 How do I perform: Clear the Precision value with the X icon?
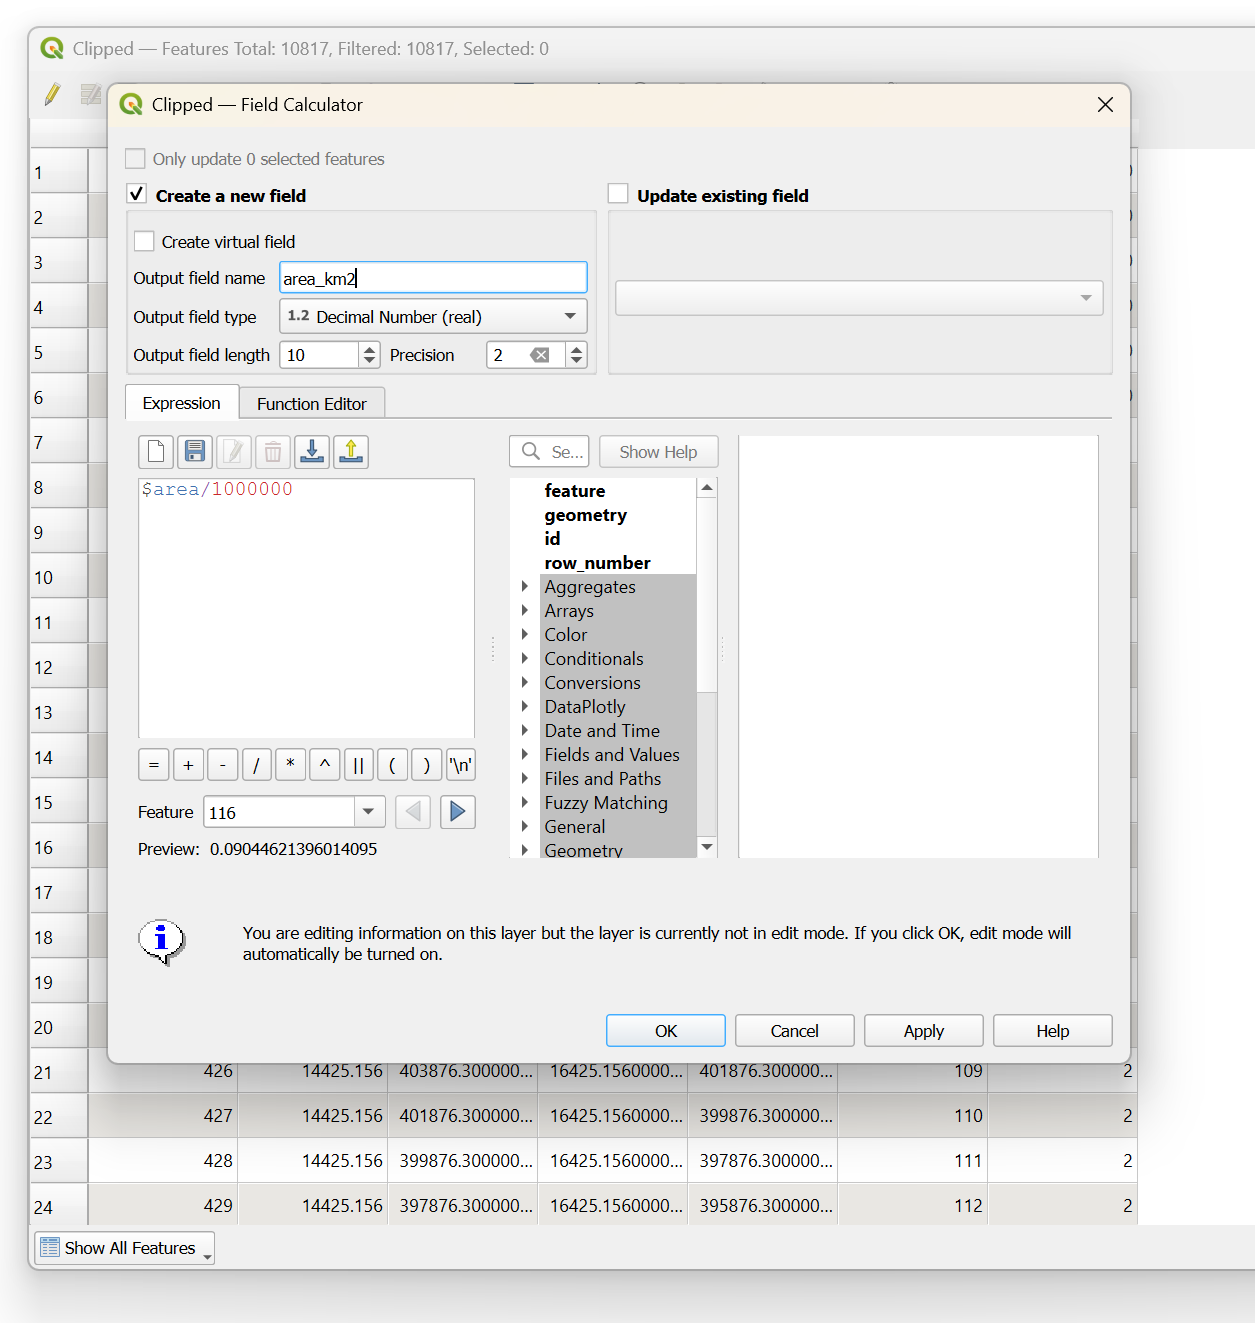(540, 355)
